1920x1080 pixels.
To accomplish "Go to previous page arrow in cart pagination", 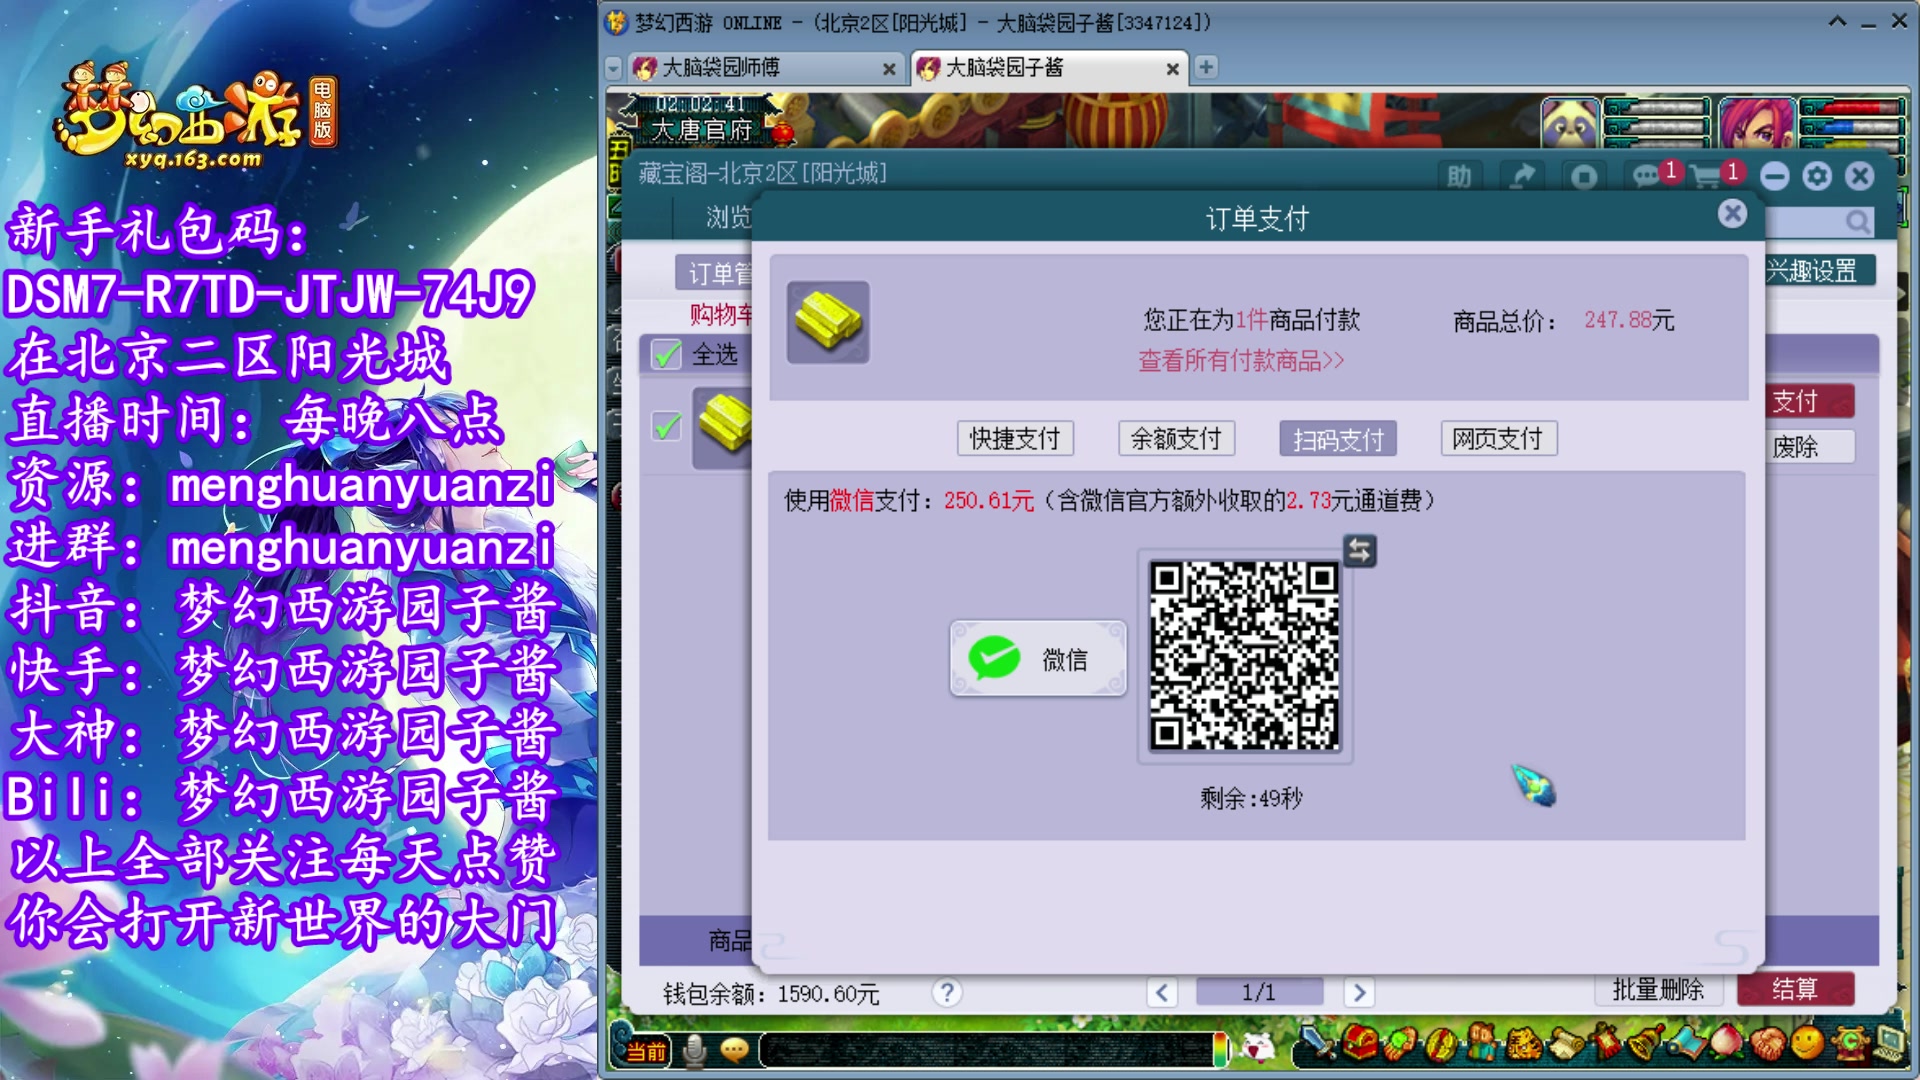I will click(1161, 993).
